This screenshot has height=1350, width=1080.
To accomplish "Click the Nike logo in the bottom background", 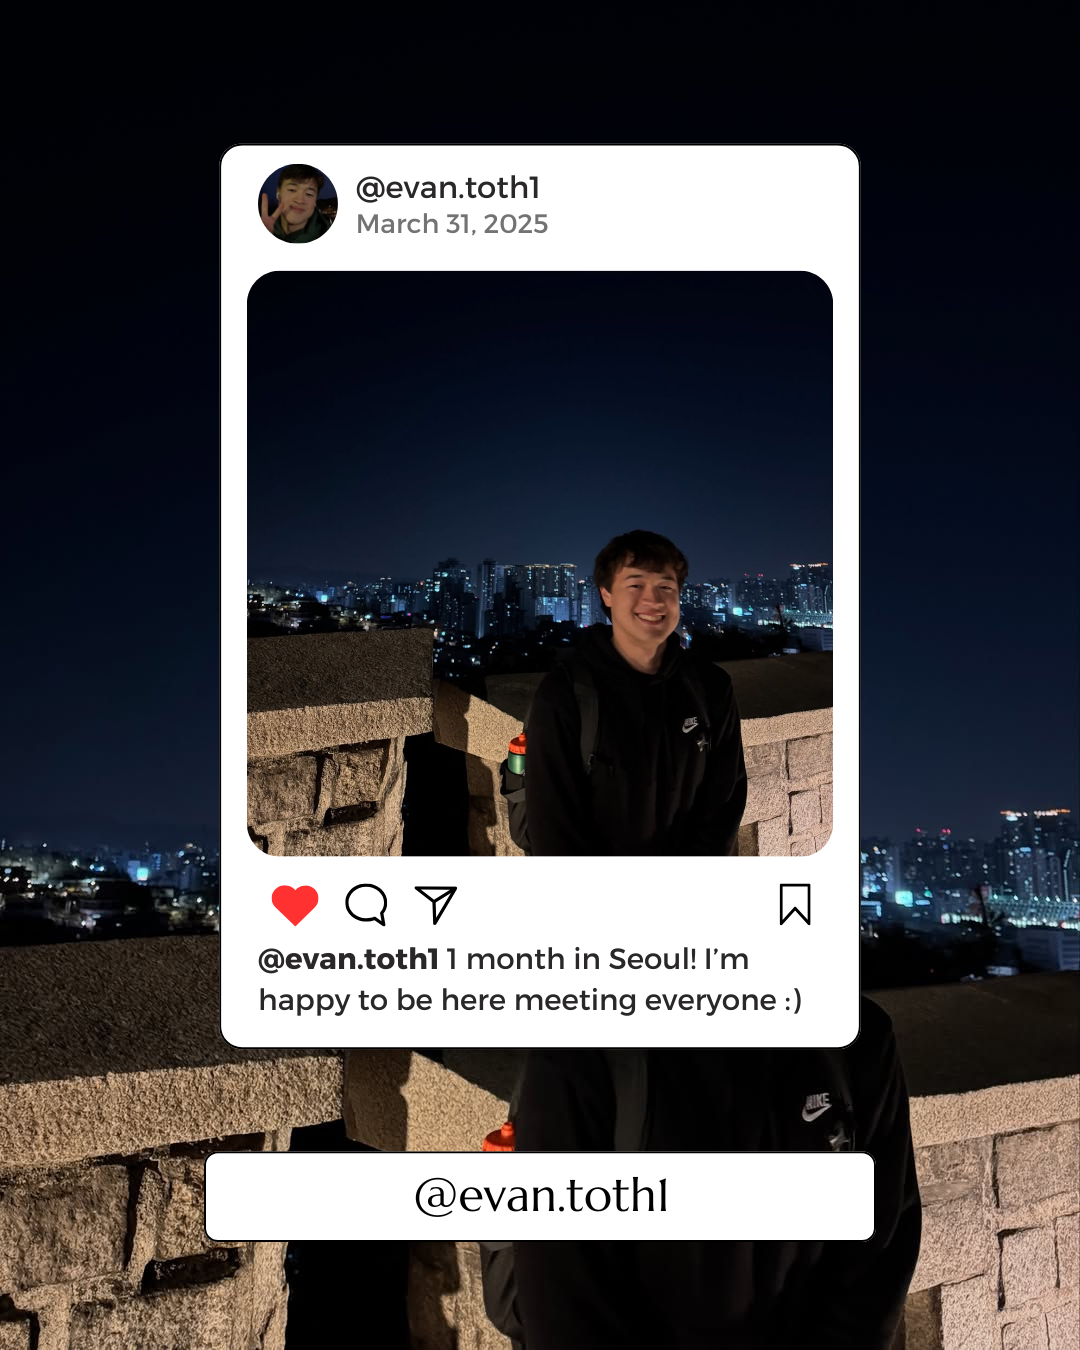I will pos(817,1106).
